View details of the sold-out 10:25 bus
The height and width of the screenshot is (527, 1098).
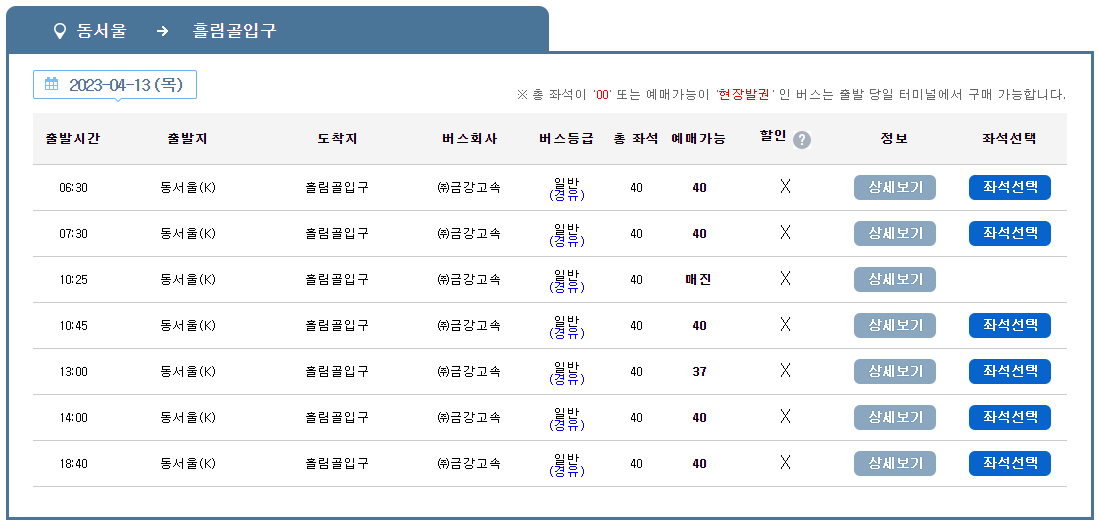pos(894,280)
